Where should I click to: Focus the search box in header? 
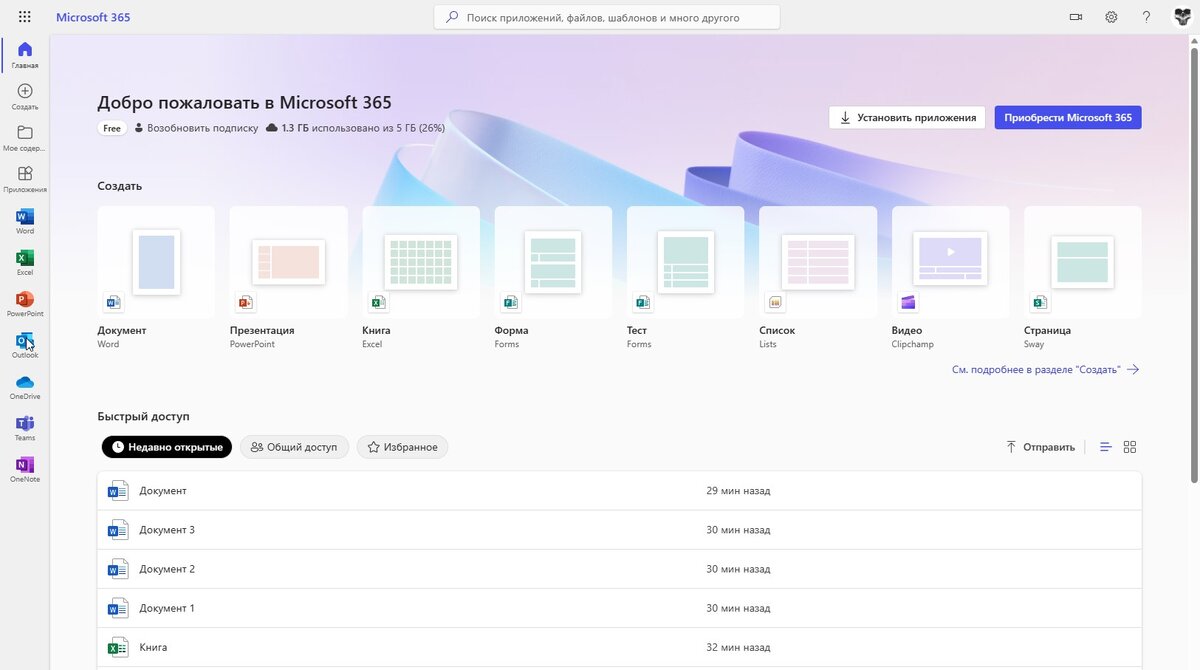(x=607, y=17)
